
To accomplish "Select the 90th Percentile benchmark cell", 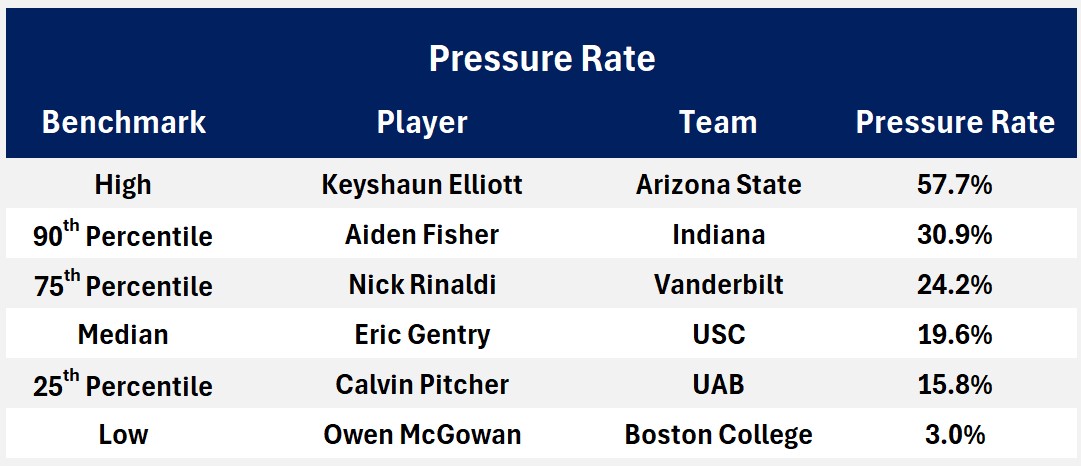I will click(123, 236).
